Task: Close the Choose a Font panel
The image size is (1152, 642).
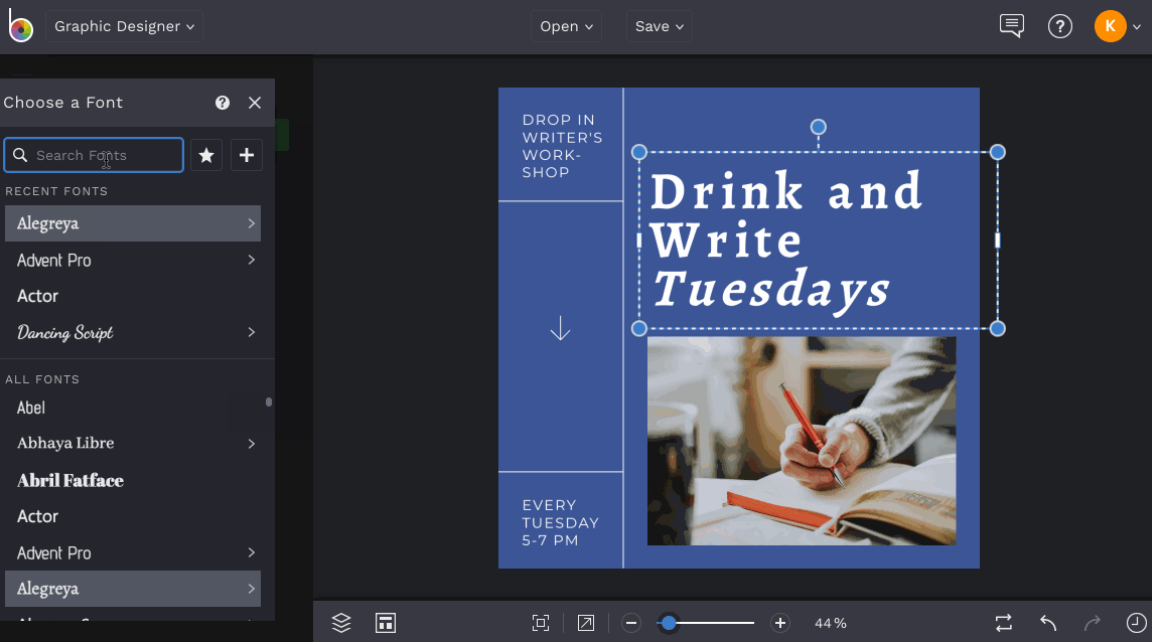Action: [x=255, y=103]
